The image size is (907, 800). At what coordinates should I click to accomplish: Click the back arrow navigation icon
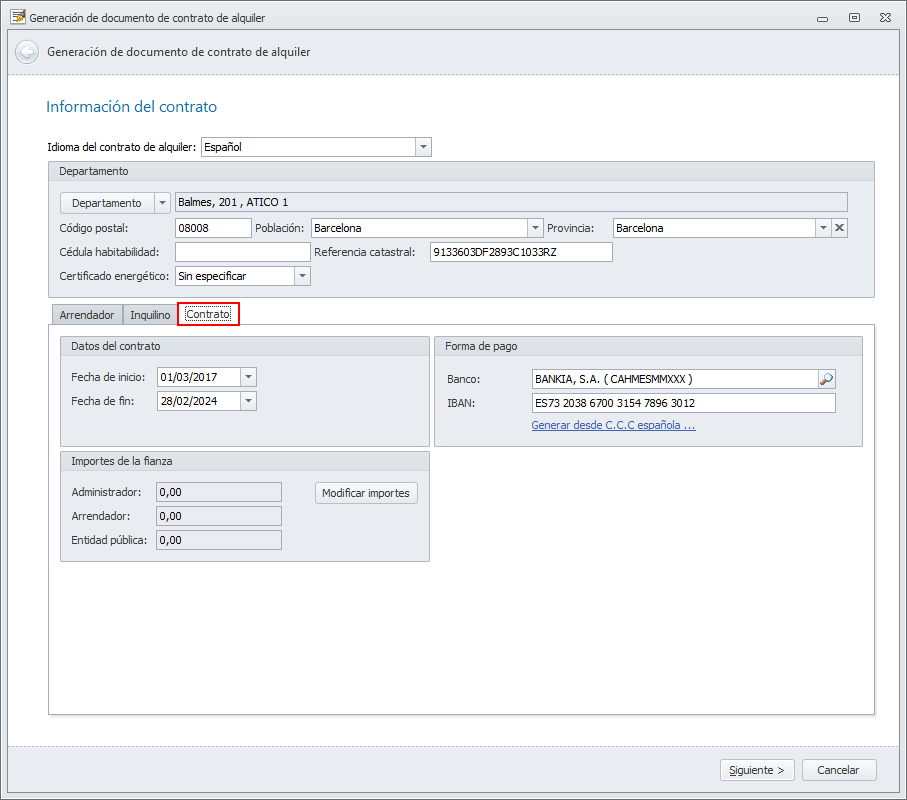pos(27,52)
